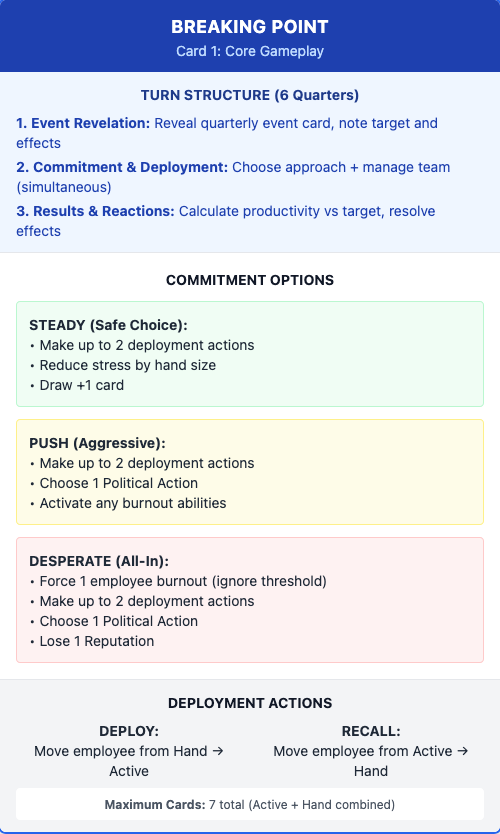Select the Results & Reactions step
This screenshot has height=834, width=500.
pos(226,221)
